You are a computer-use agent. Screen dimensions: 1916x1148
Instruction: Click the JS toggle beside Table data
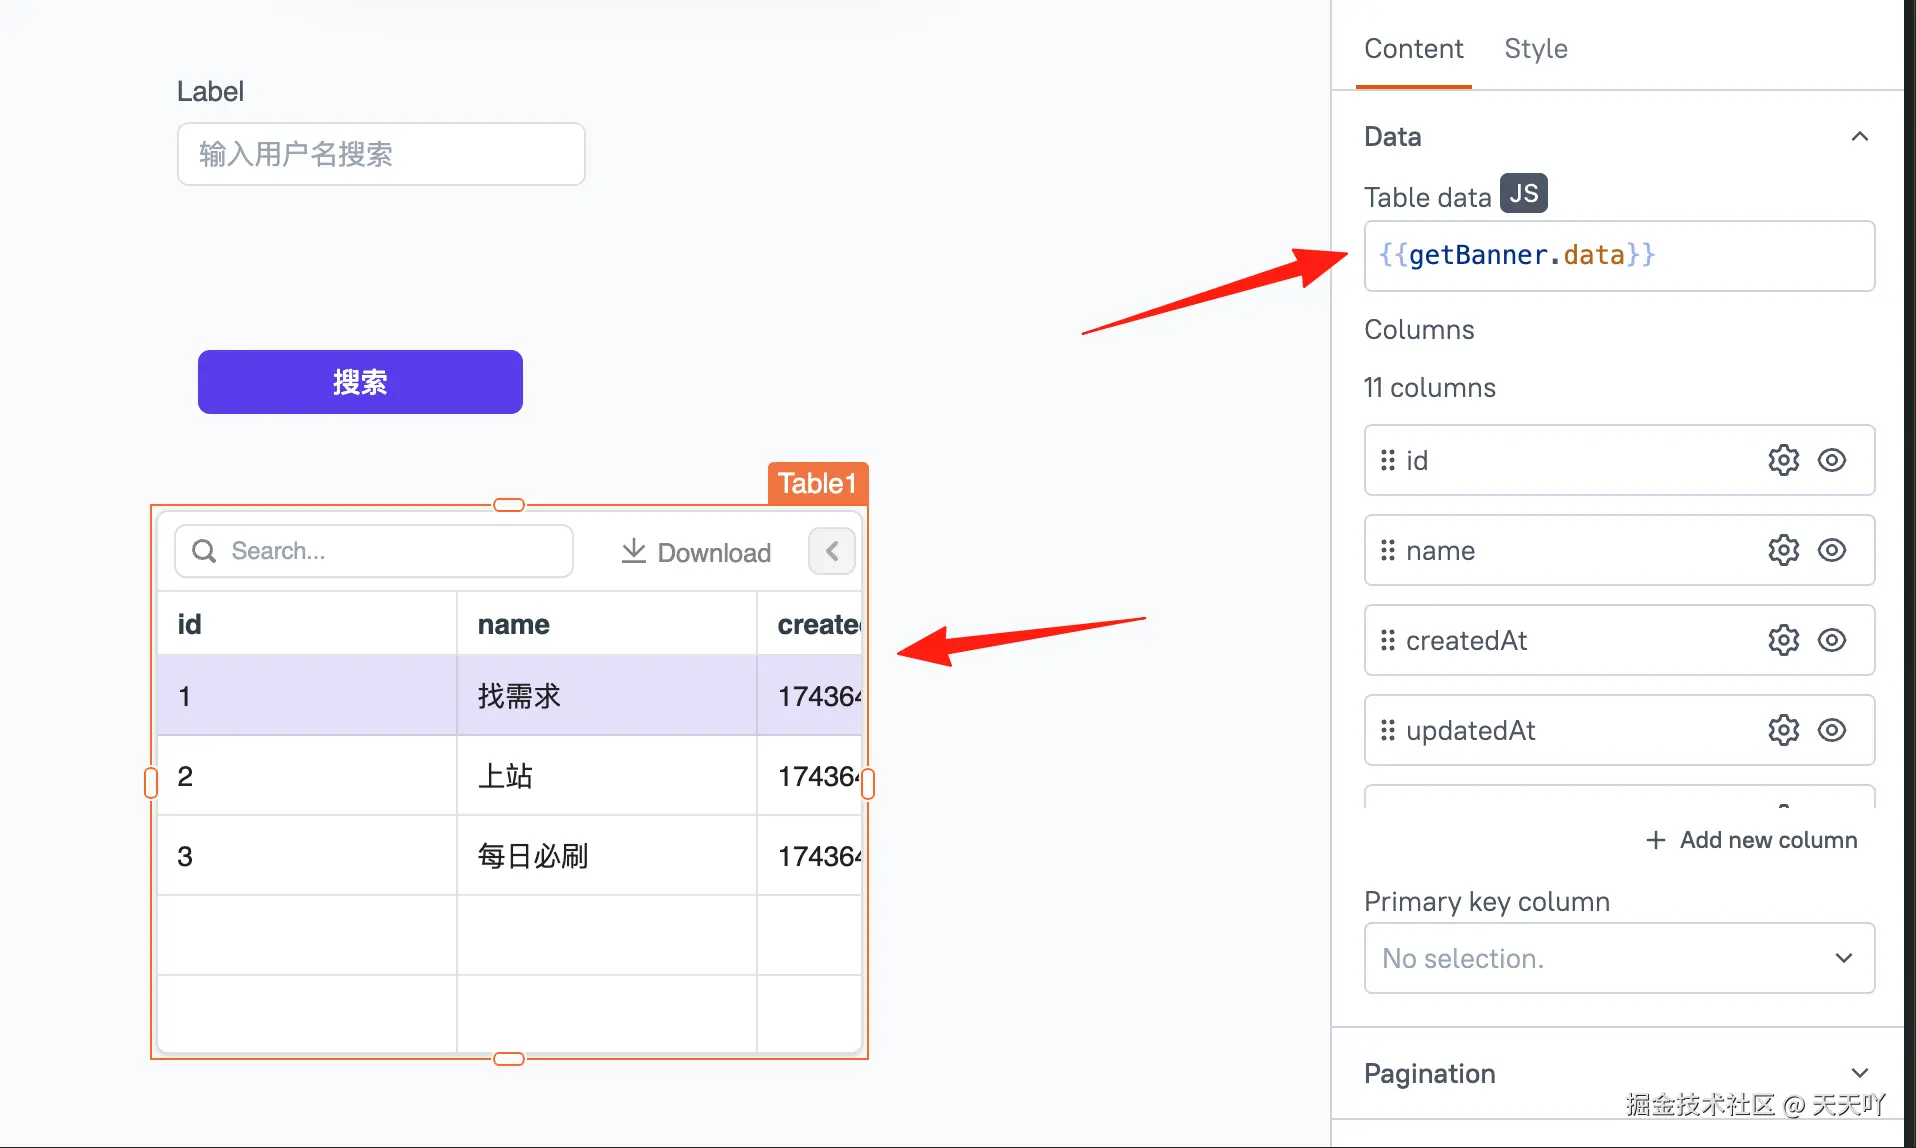pos(1523,193)
